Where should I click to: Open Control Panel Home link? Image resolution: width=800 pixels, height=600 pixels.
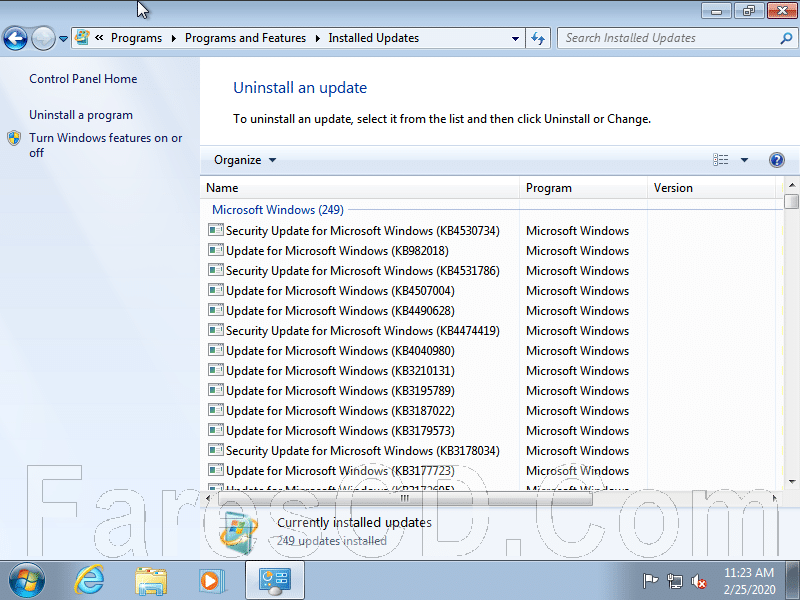pyautogui.click(x=83, y=79)
